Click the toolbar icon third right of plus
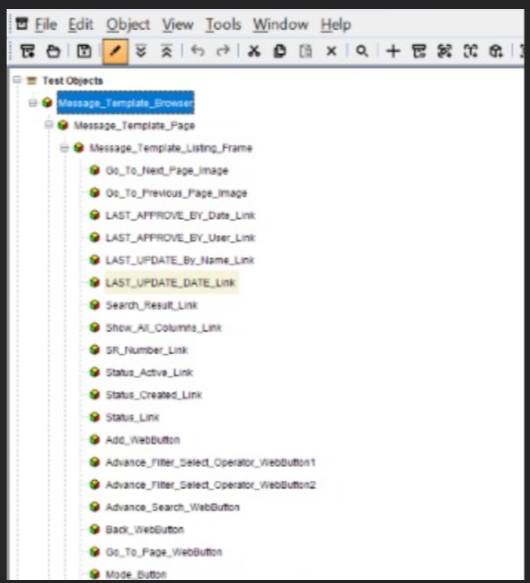The image size is (530, 583). [470, 51]
